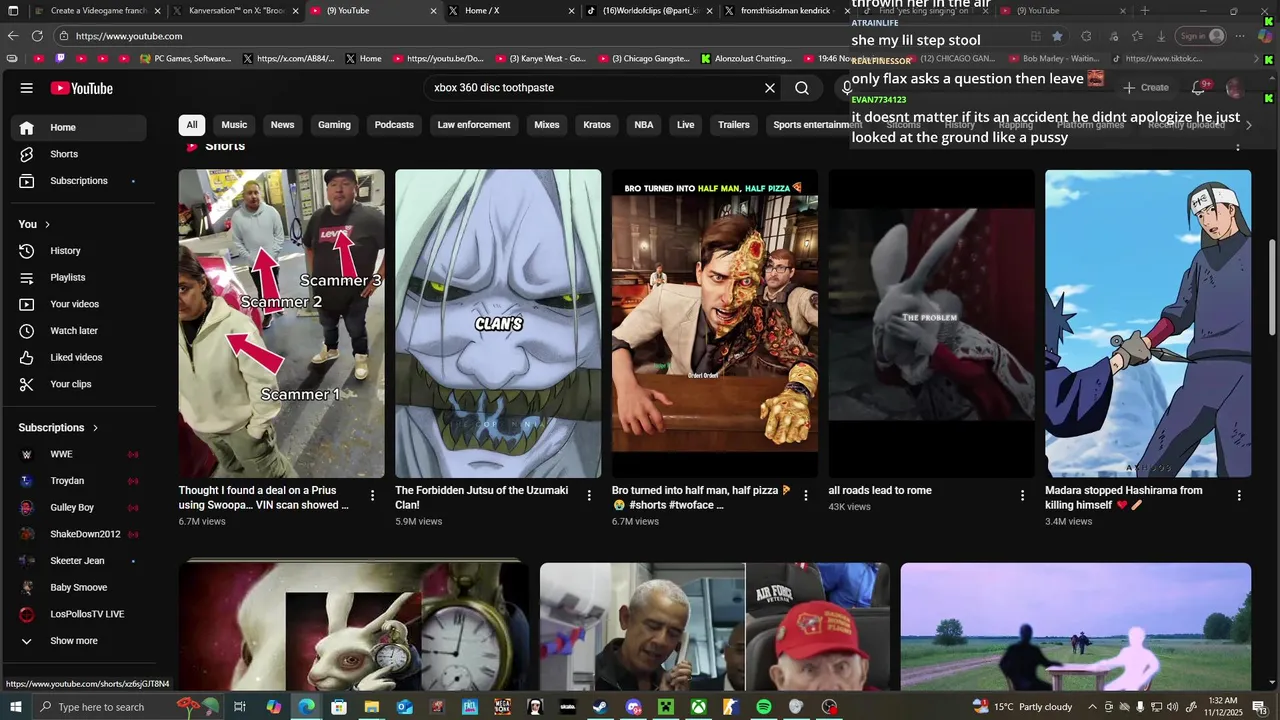Open the Windows Start menu

click(15, 707)
